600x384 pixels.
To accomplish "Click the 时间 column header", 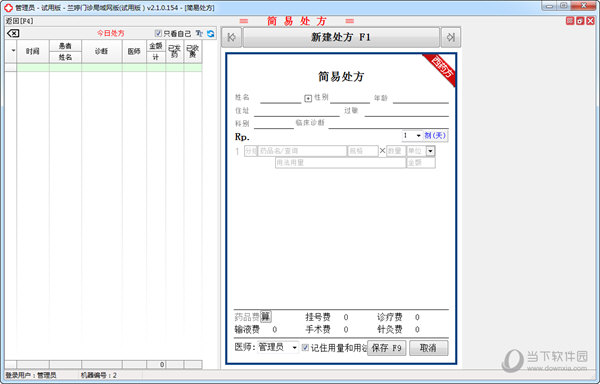I will pyautogui.click(x=33, y=51).
